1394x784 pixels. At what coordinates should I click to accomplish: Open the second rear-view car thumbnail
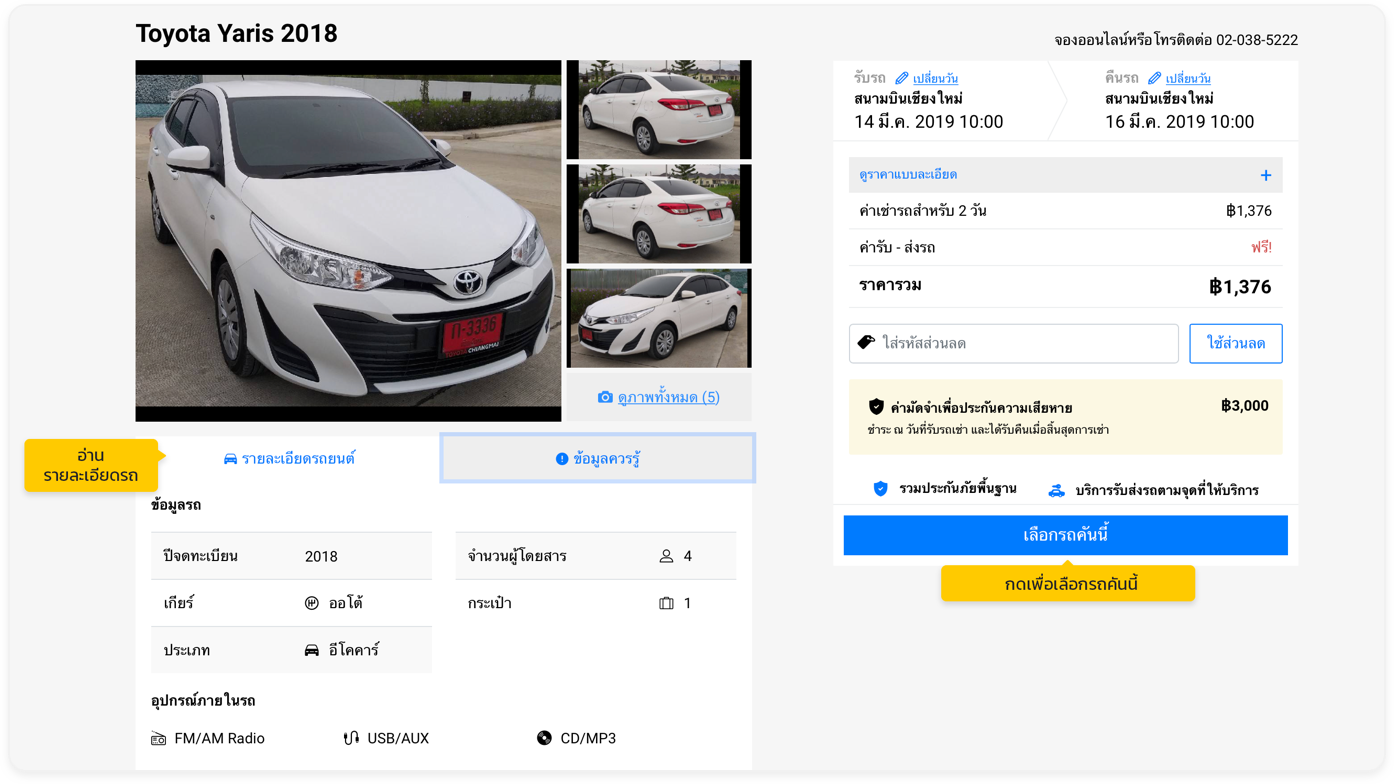(659, 214)
